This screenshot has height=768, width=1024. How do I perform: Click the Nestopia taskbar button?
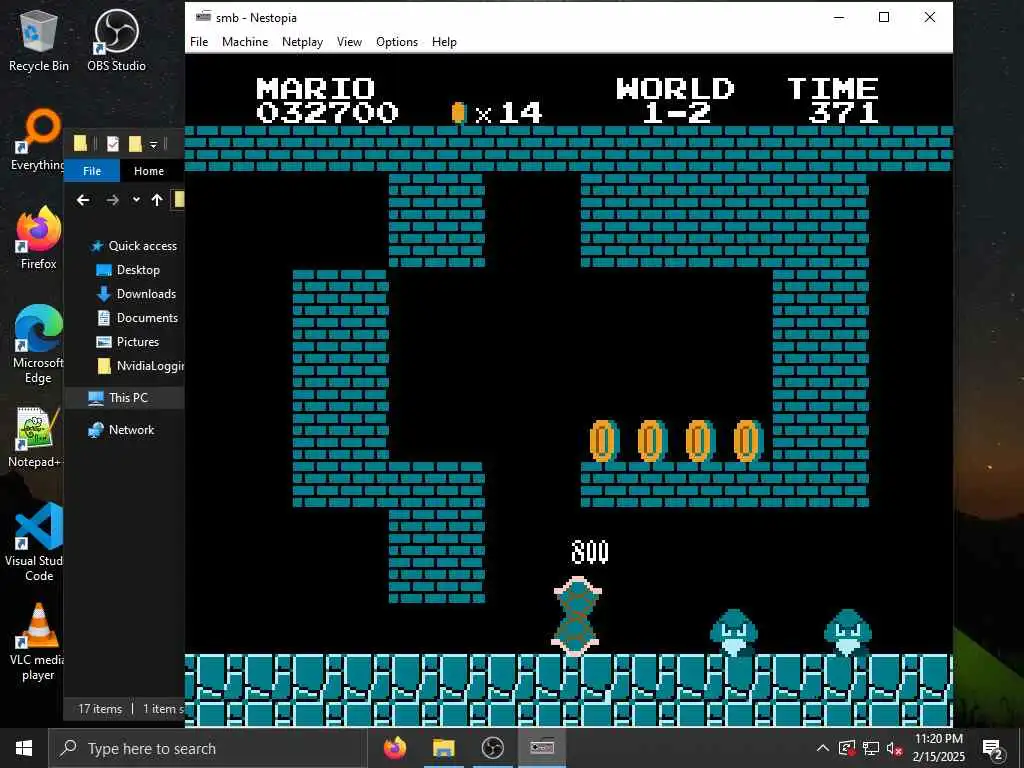click(541, 748)
